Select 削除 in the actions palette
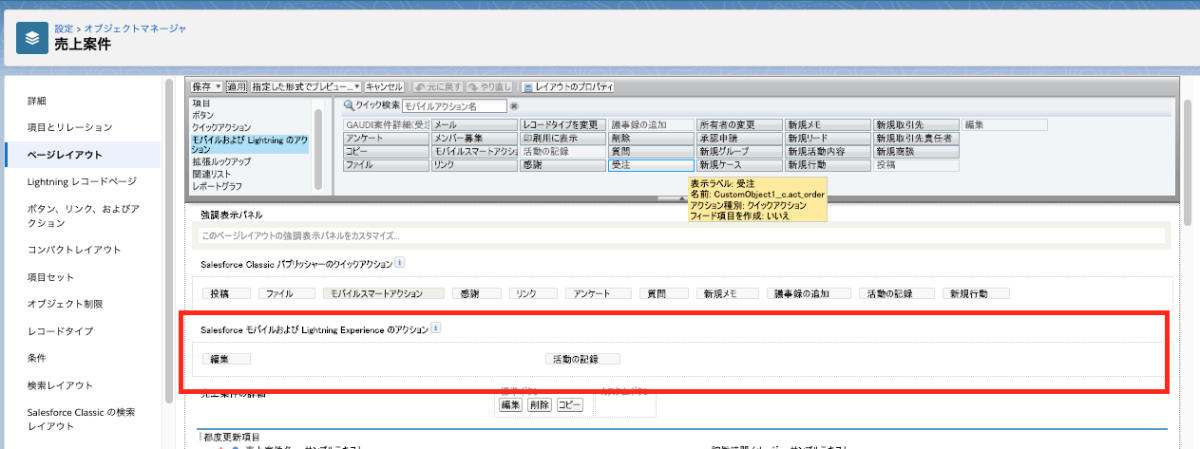Viewport: 1200px width, 449px height. pyautogui.click(x=650, y=138)
